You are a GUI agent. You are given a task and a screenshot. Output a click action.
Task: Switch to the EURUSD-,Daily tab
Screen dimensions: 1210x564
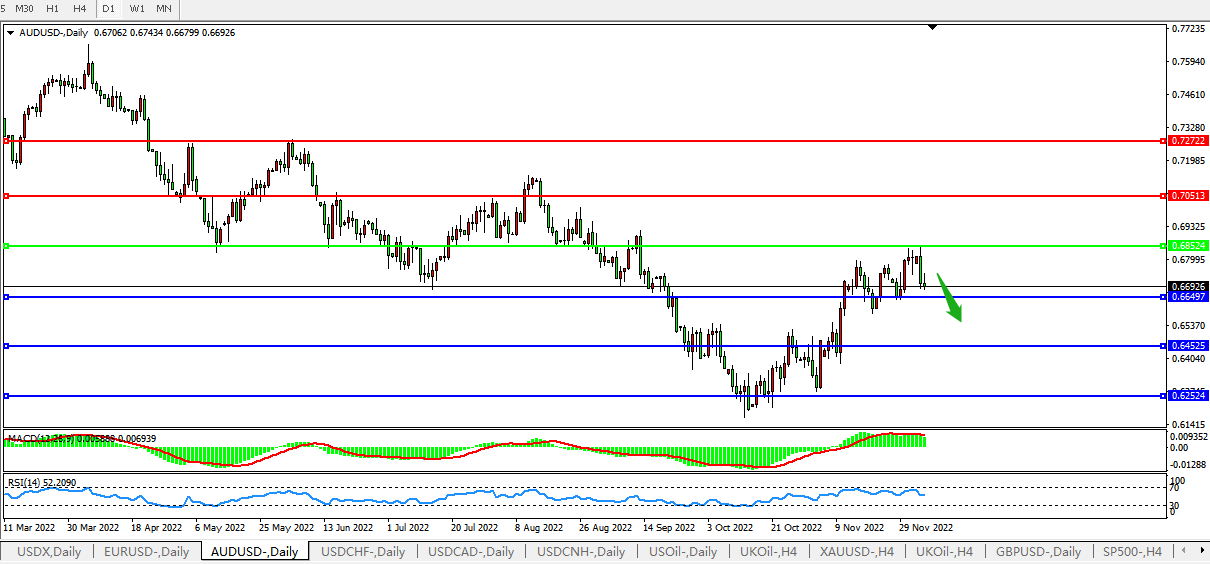146,551
